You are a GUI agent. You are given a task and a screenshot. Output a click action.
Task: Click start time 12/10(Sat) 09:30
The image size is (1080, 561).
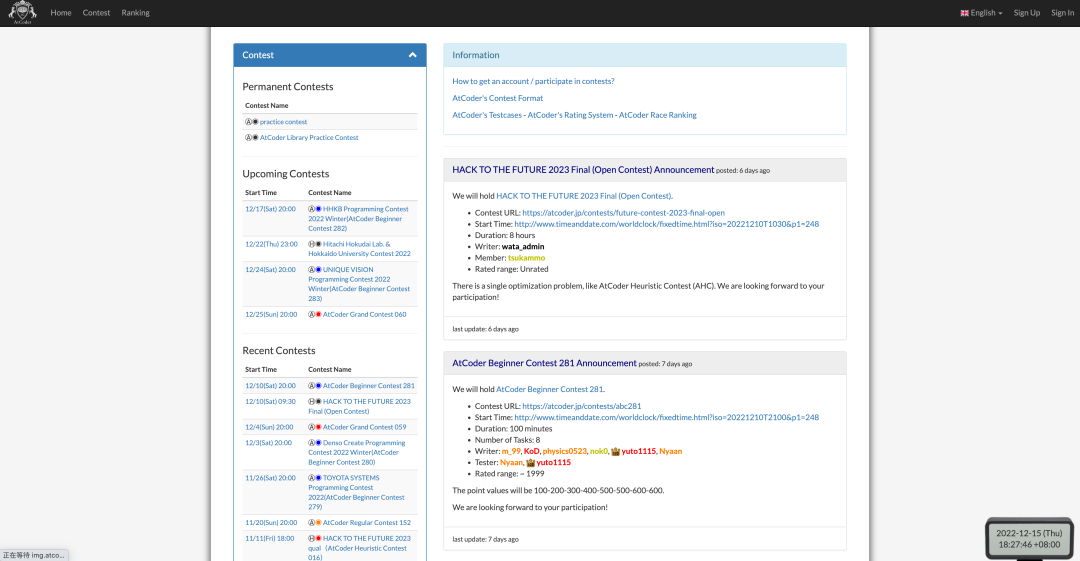pyautogui.click(x=270, y=401)
